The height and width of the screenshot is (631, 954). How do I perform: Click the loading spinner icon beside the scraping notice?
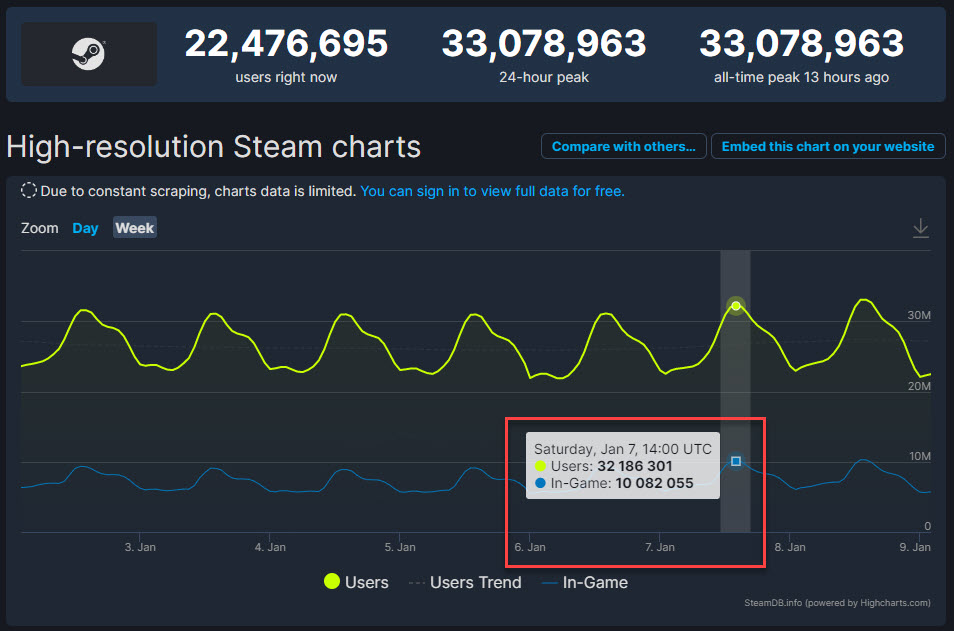[x=29, y=190]
